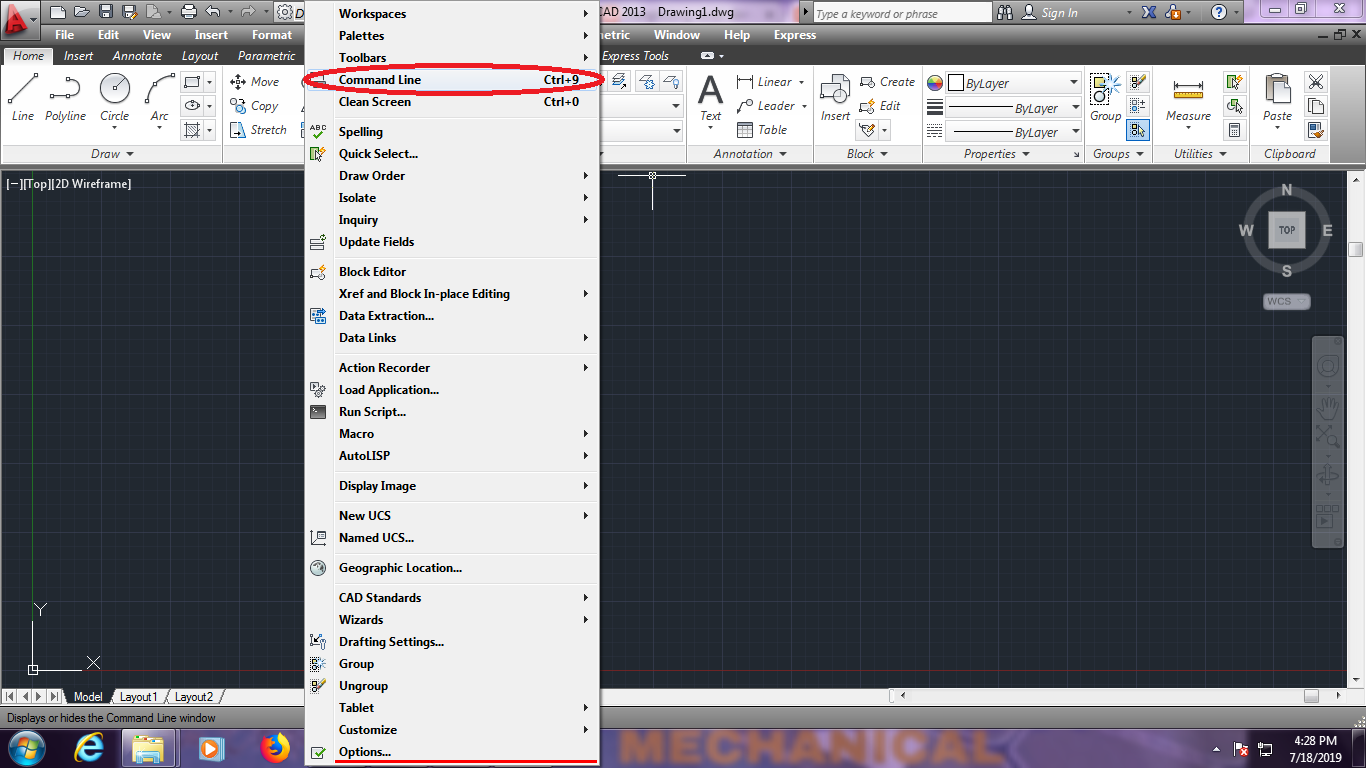Click the Create block button

click(x=886, y=82)
